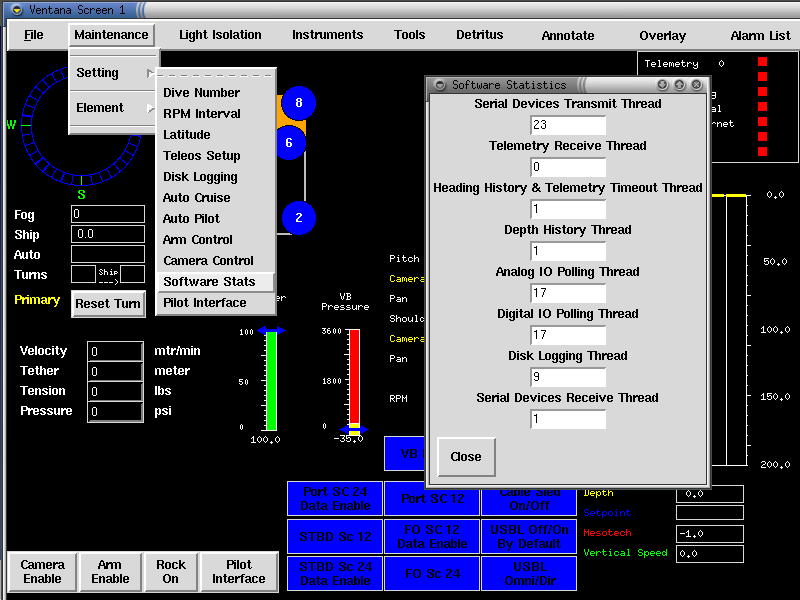This screenshot has width=800, height=600.
Task: Expand the Element submenu
Action: (x=112, y=108)
